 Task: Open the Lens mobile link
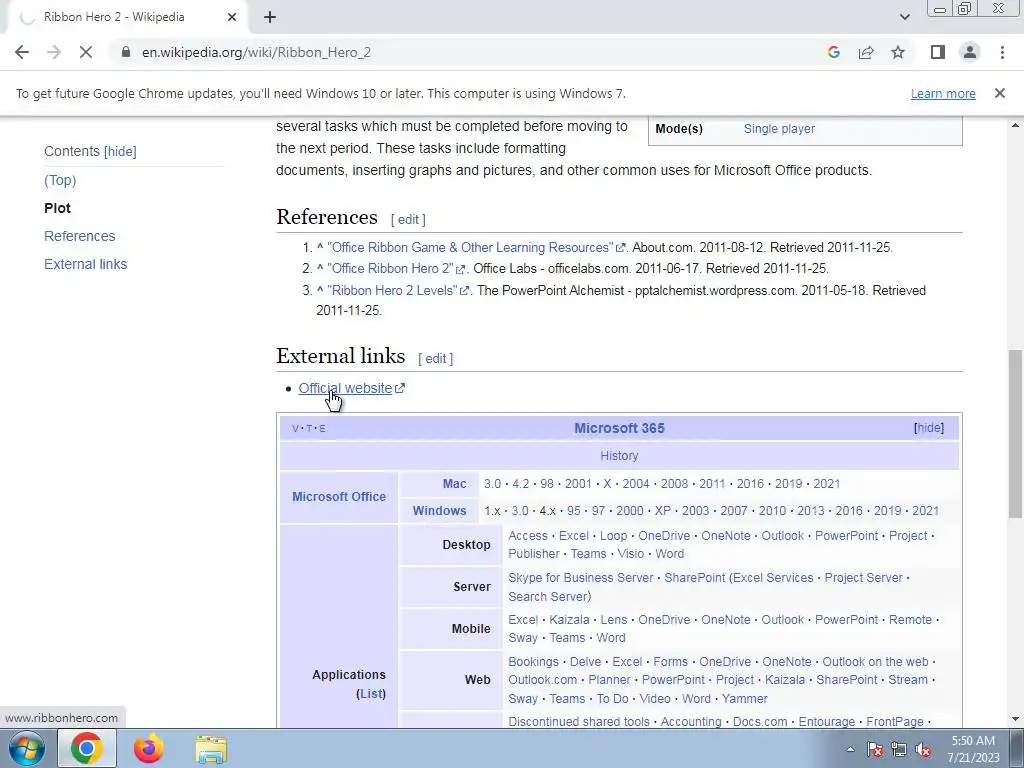[x=613, y=620]
